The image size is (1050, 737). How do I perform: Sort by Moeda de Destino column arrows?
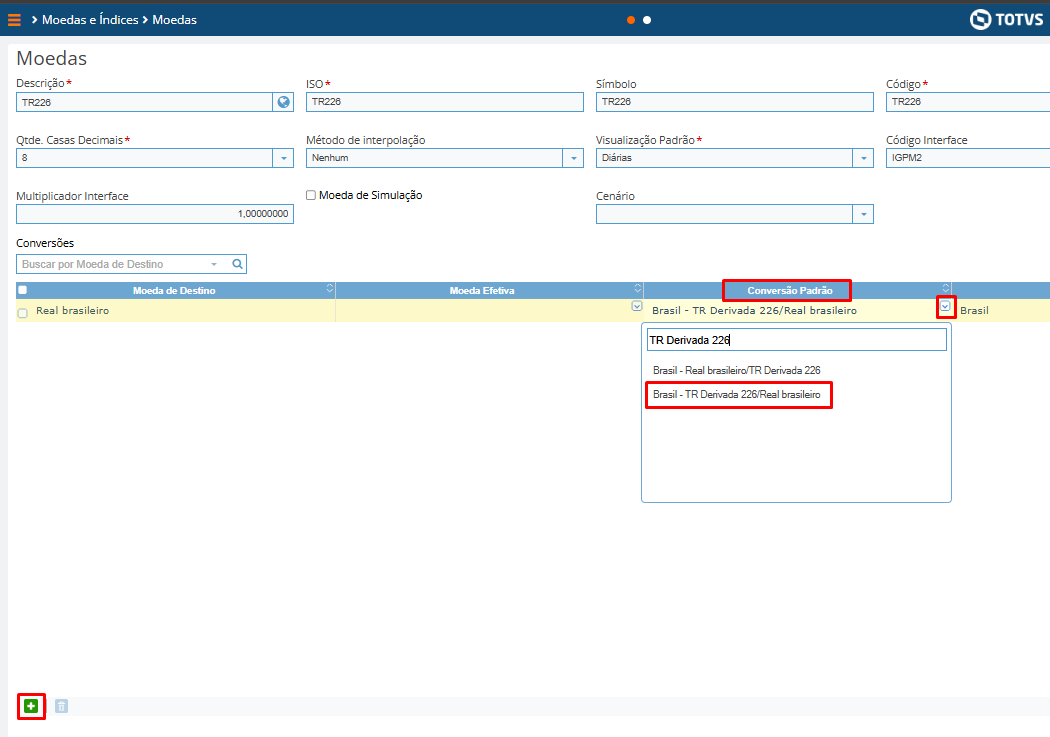(x=329, y=289)
